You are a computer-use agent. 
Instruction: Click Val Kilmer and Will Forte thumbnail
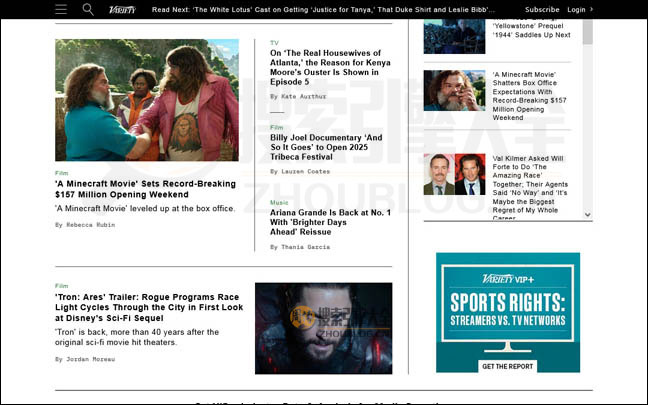coord(454,174)
